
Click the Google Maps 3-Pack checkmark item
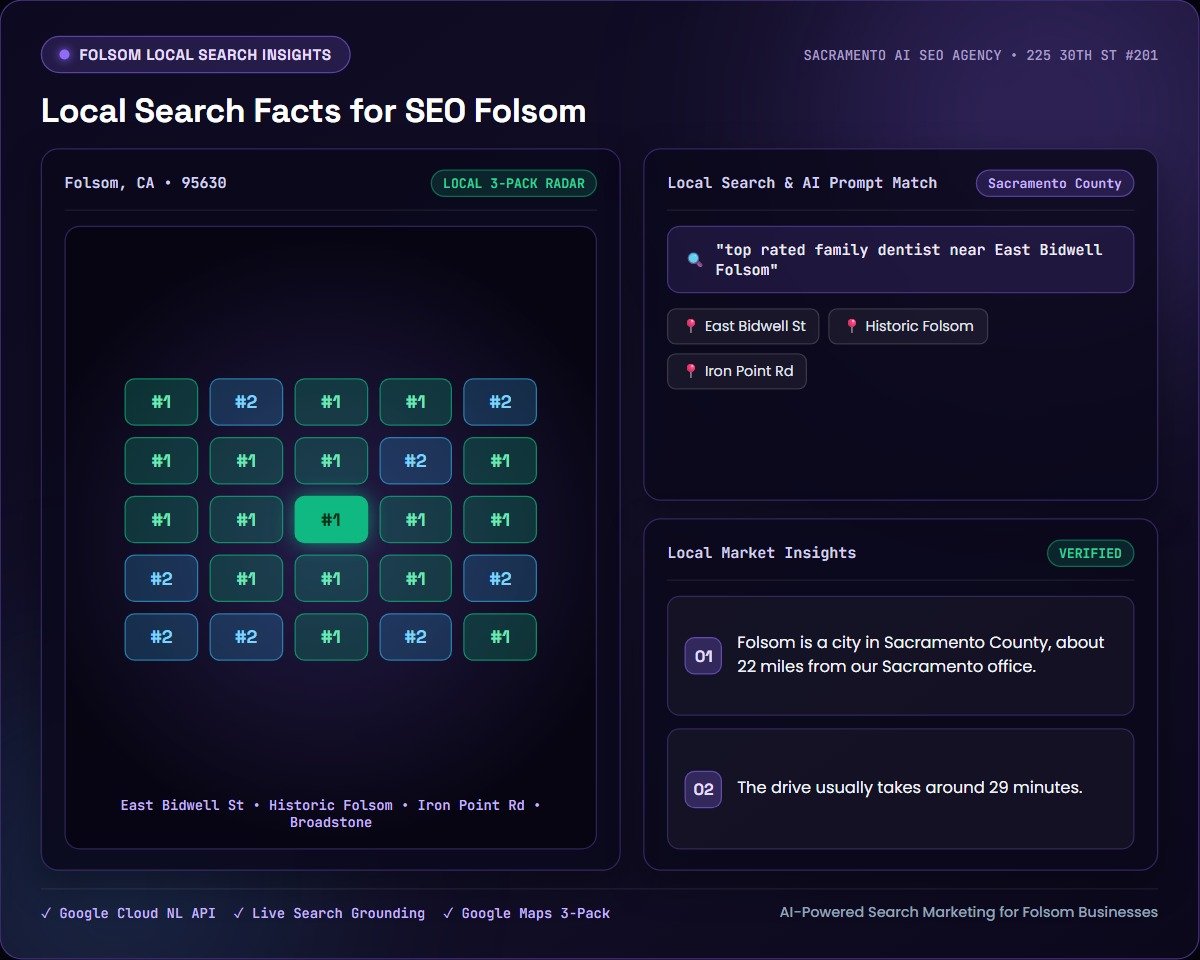(526, 913)
